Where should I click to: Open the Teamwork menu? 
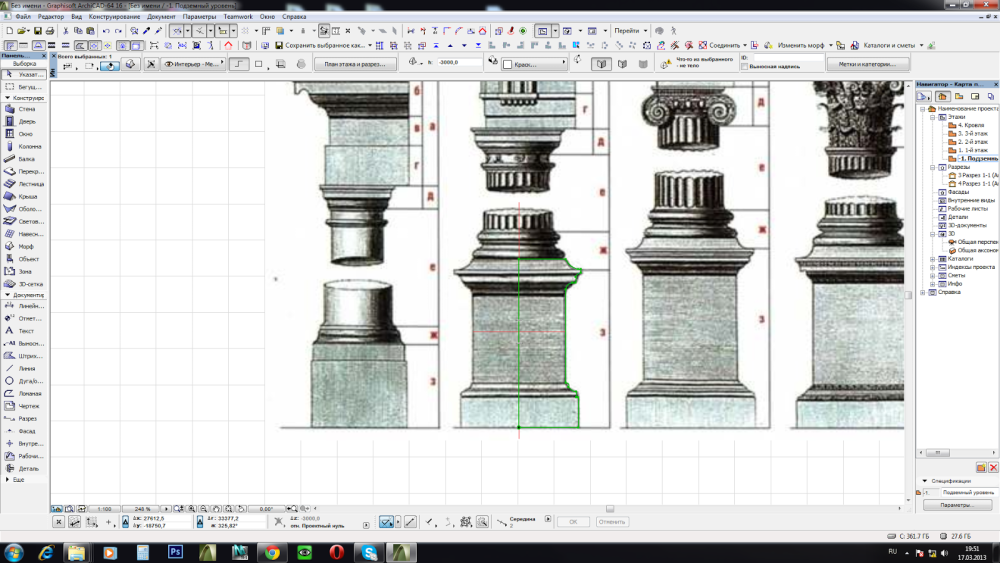point(238,17)
